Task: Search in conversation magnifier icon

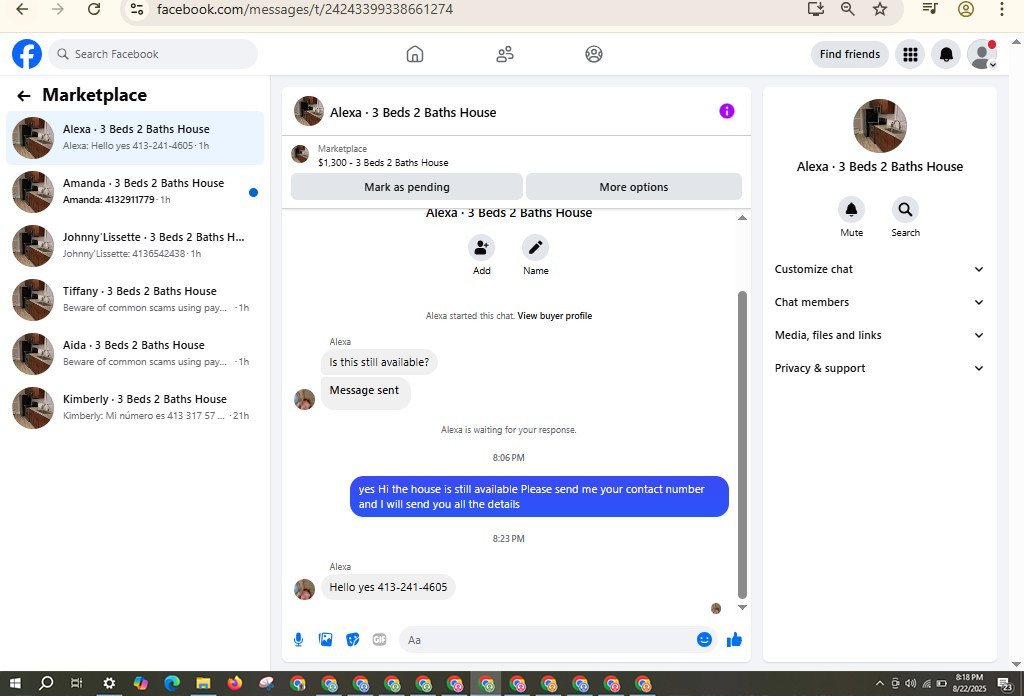Action: tap(905, 210)
